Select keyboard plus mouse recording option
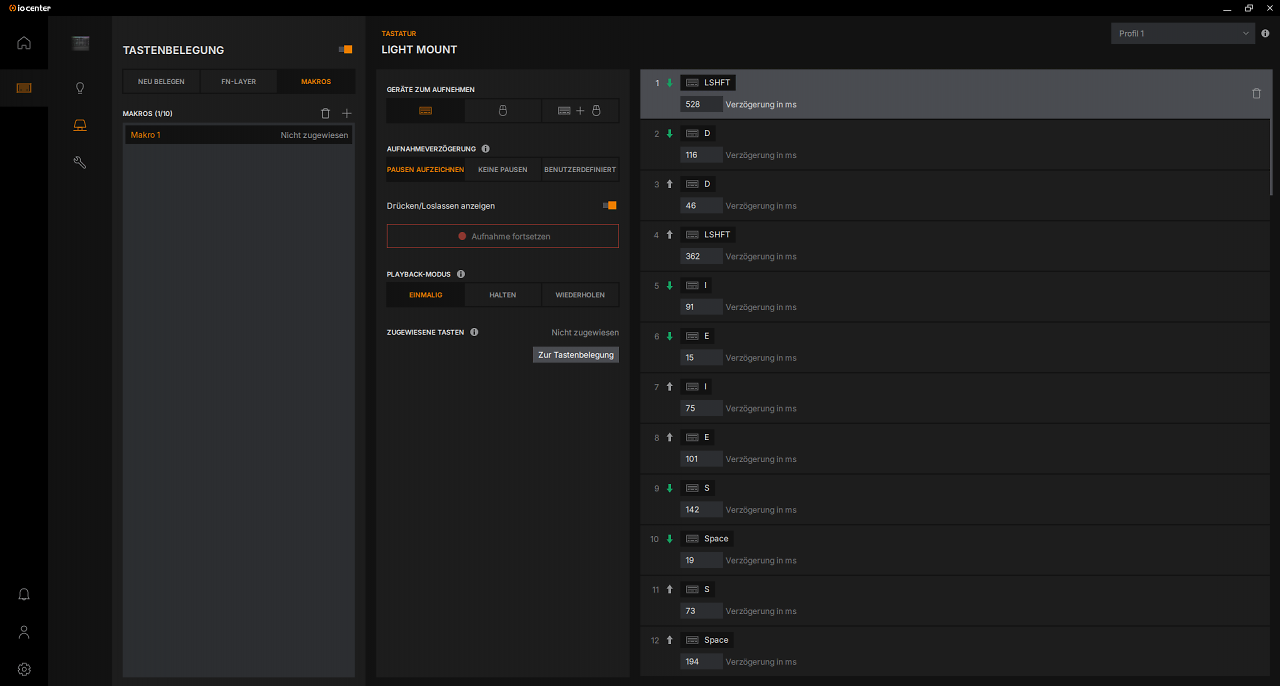1280x686 pixels. pos(580,111)
